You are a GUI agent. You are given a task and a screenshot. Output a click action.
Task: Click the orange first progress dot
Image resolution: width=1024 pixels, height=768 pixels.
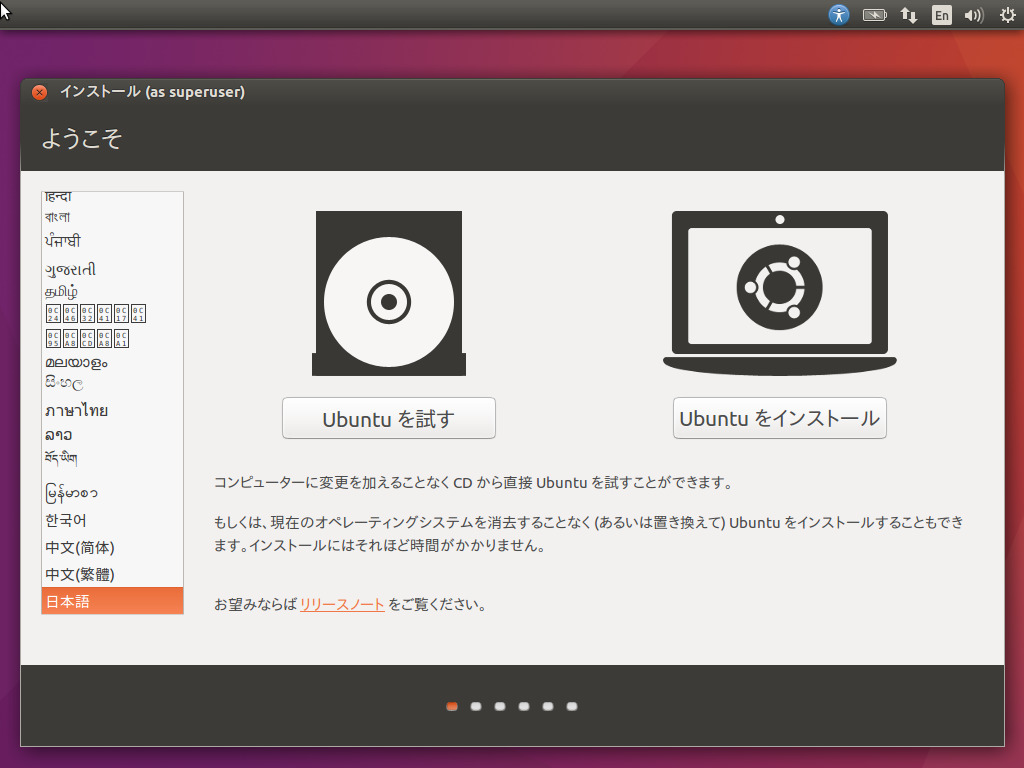452,706
